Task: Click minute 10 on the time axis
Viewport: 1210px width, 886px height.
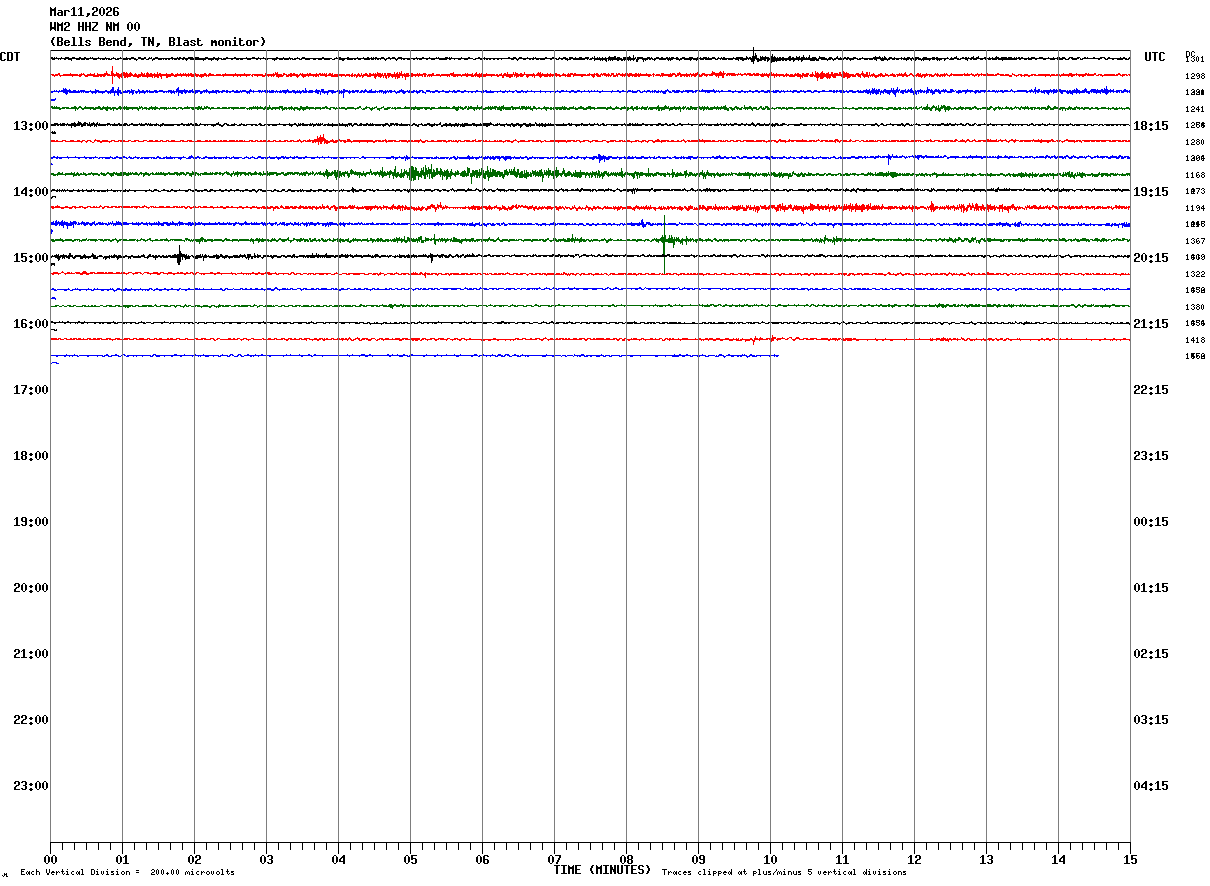Action: (x=770, y=860)
